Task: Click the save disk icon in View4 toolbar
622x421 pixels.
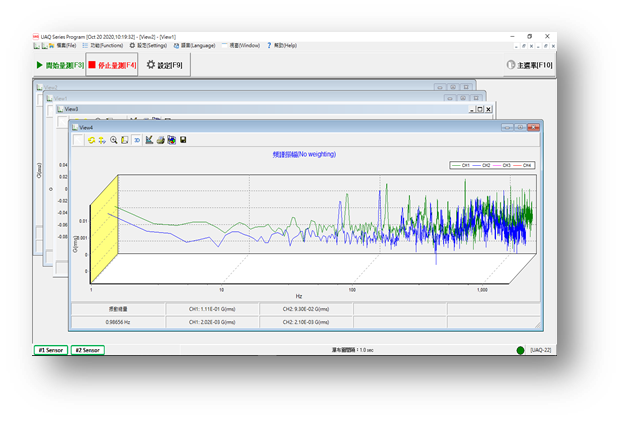Action: (183, 140)
